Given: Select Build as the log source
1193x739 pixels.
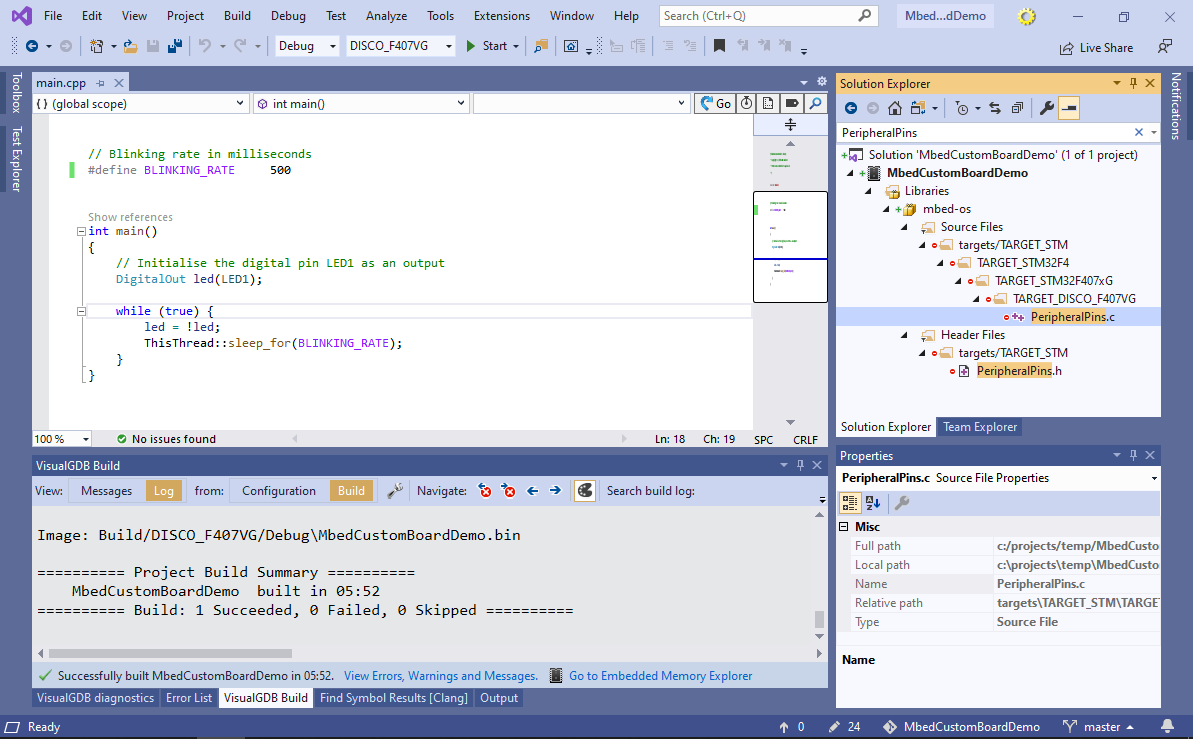Looking at the screenshot, I should click(351, 491).
